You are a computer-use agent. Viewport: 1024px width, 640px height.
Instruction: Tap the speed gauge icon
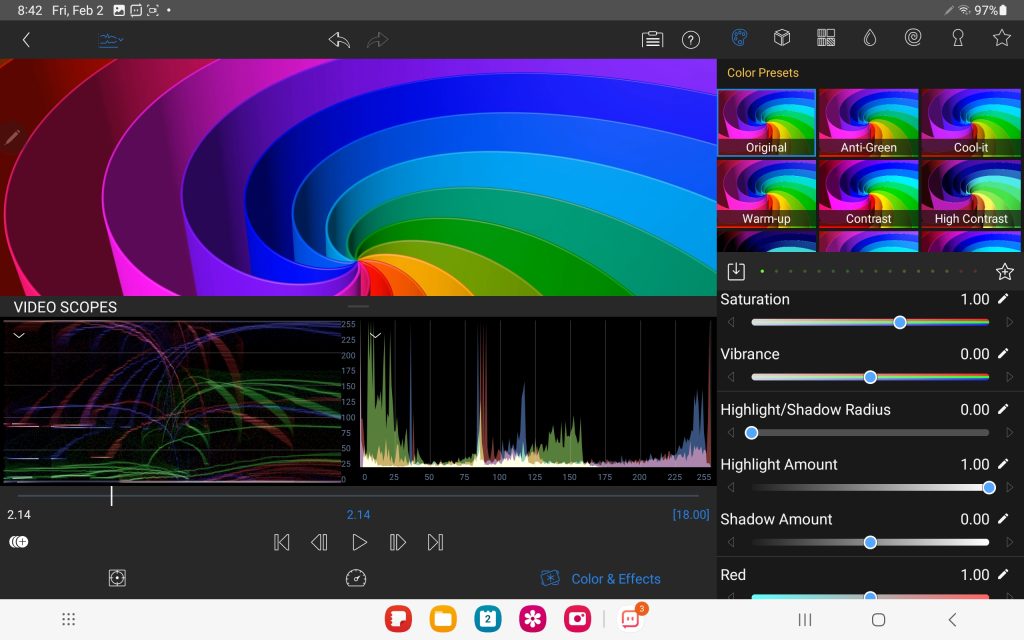pos(357,578)
